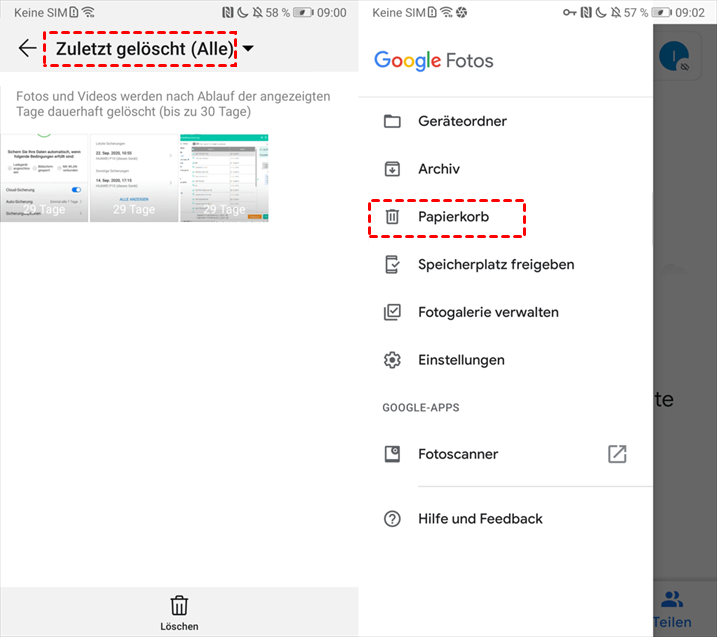Click the Zuletzt gelöscht (Alle) title
The height and width of the screenshot is (637, 717).
point(144,48)
